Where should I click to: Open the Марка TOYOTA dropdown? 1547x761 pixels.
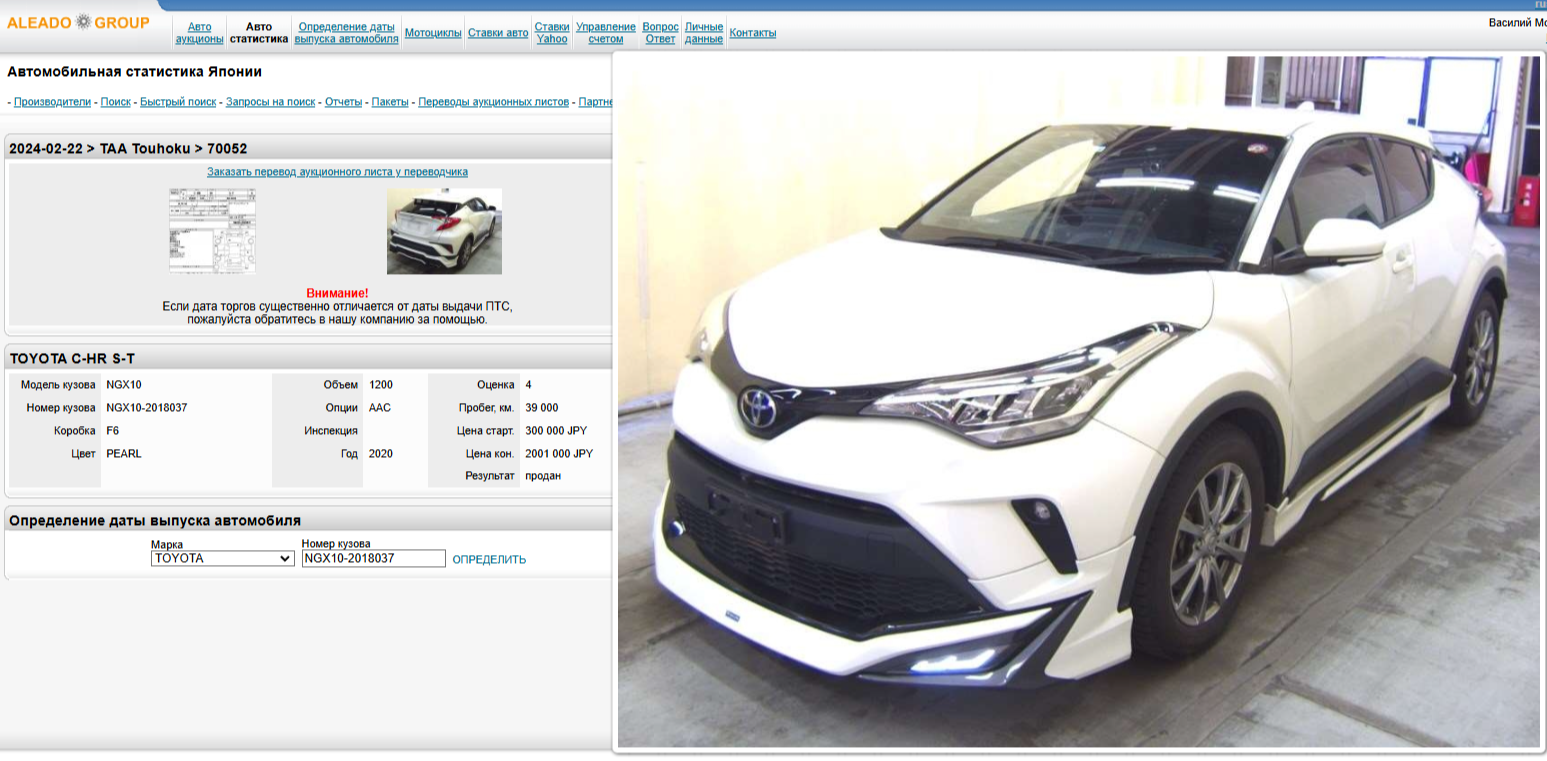222,559
